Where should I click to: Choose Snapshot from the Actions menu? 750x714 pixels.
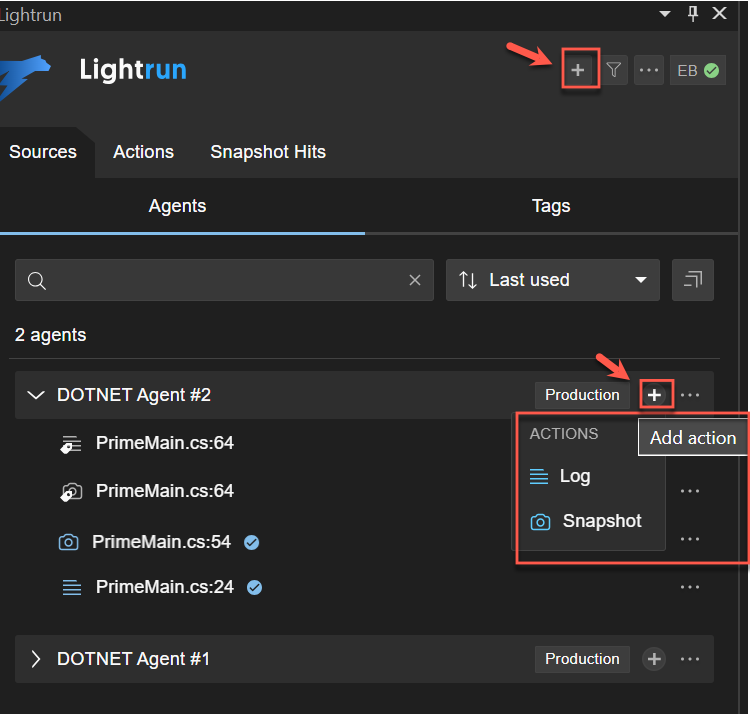[x=601, y=521]
